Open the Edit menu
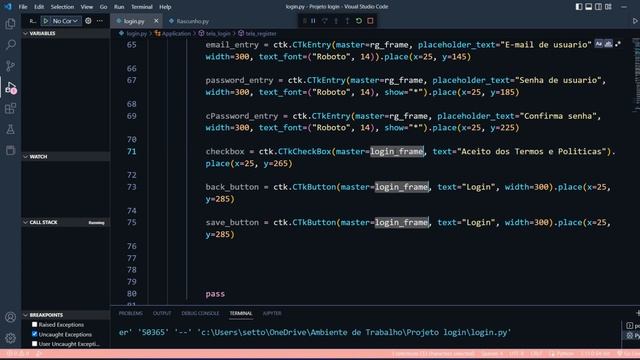640x360 pixels. [39, 7]
